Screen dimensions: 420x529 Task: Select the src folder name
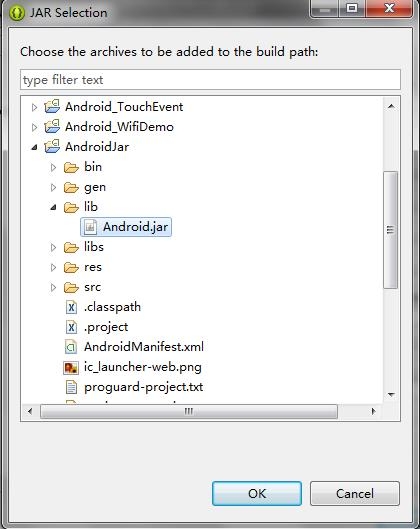point(92,287)
